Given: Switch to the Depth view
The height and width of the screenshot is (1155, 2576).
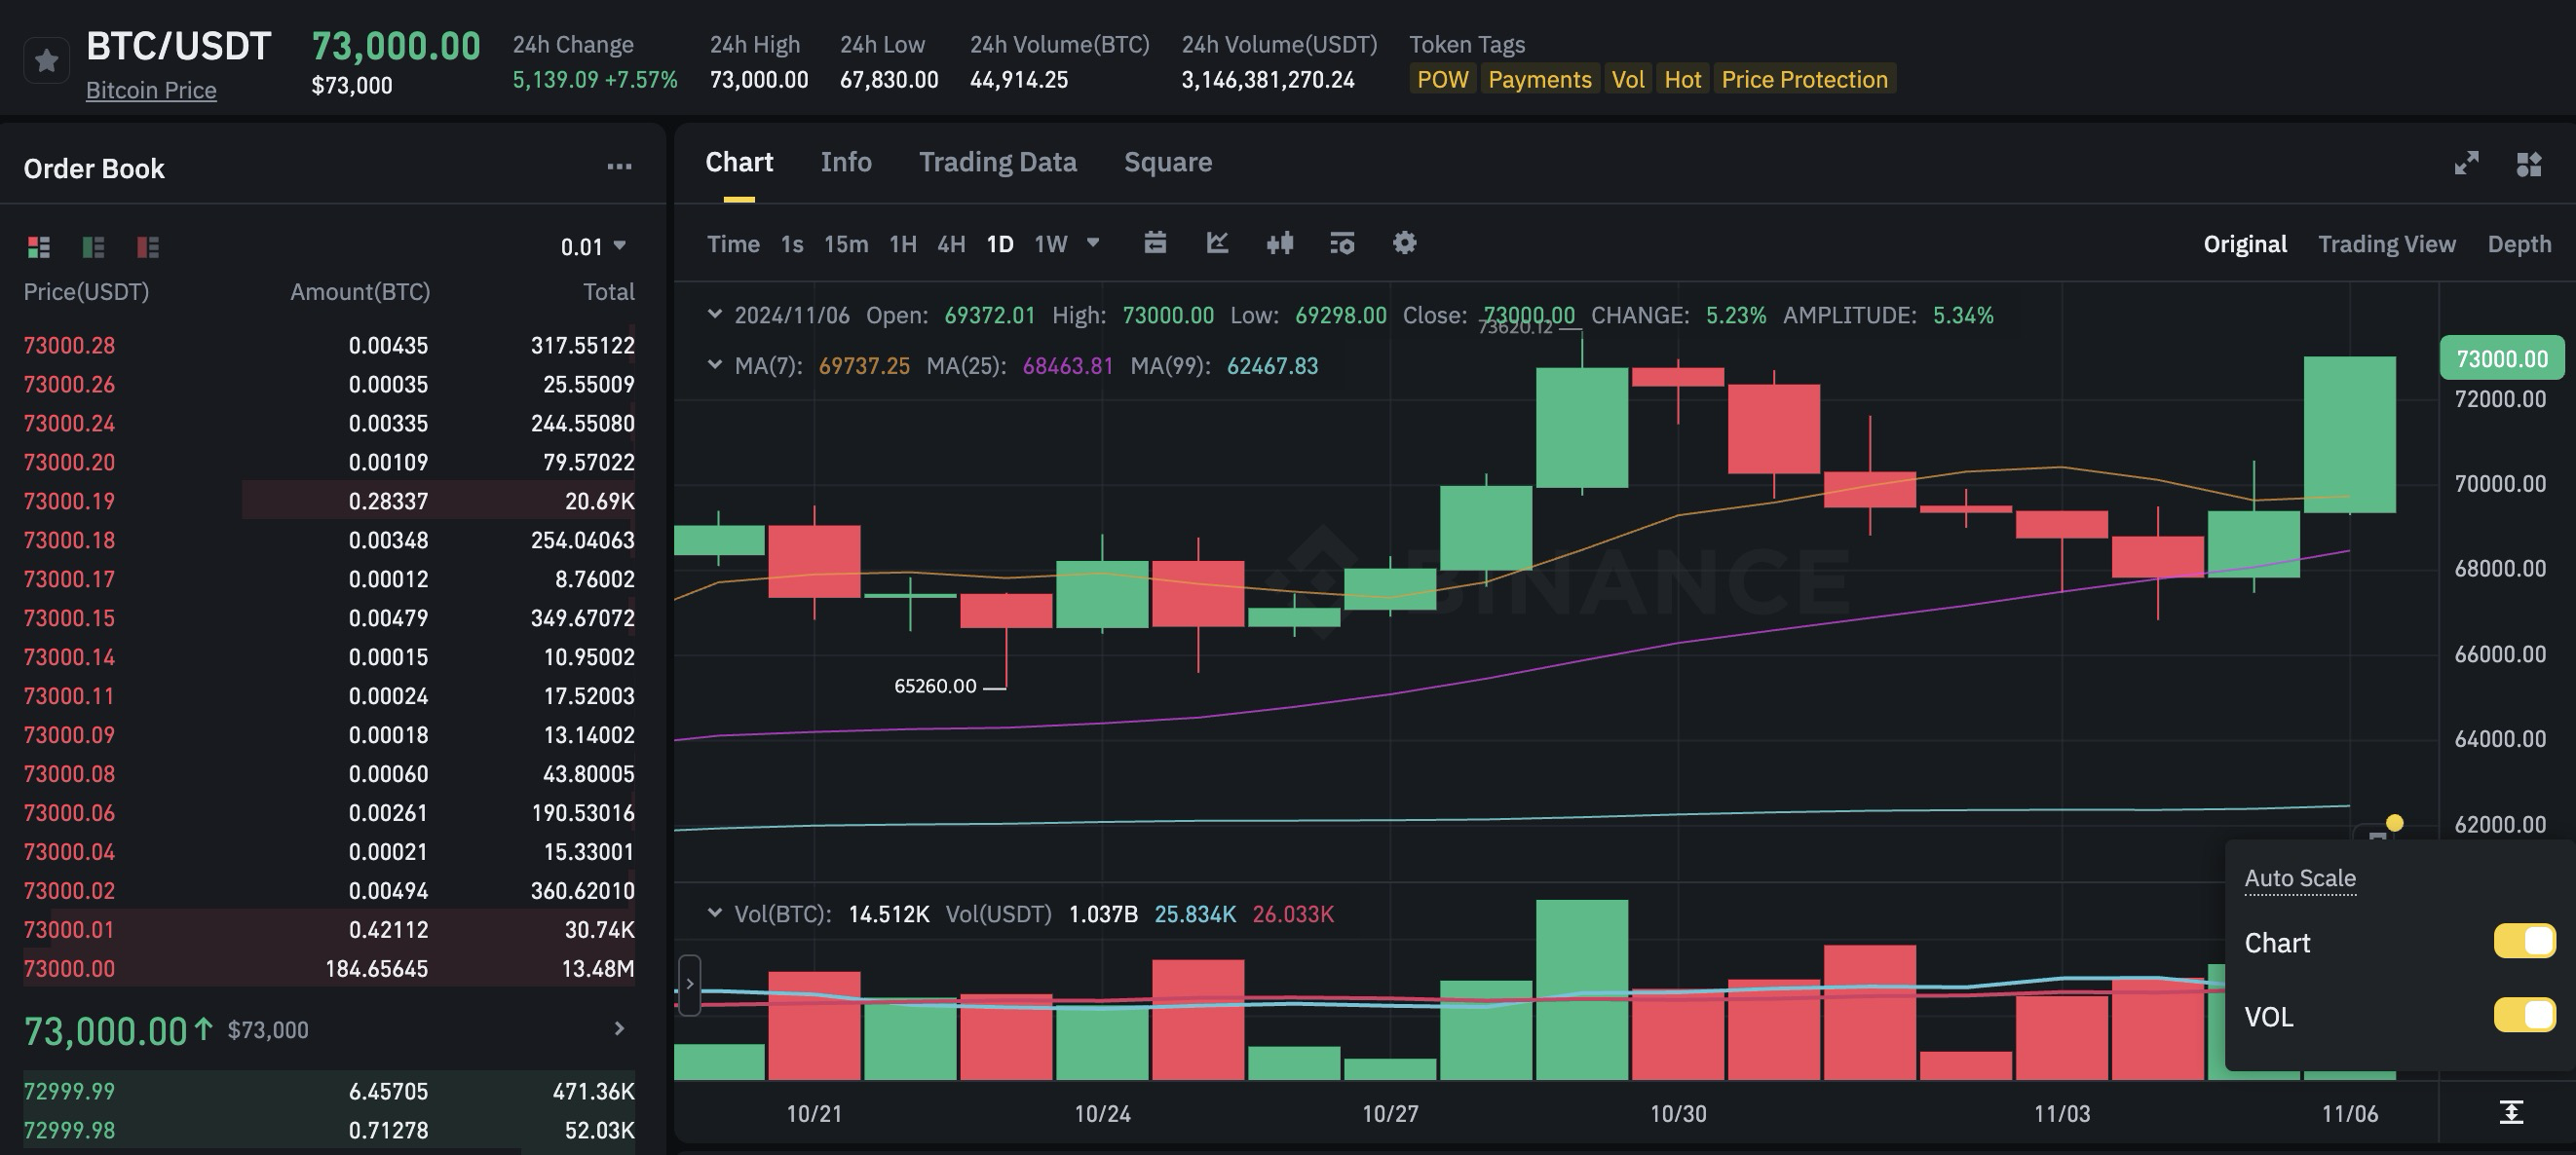Looking at the screenshot, I should (x=2518, y=244).
